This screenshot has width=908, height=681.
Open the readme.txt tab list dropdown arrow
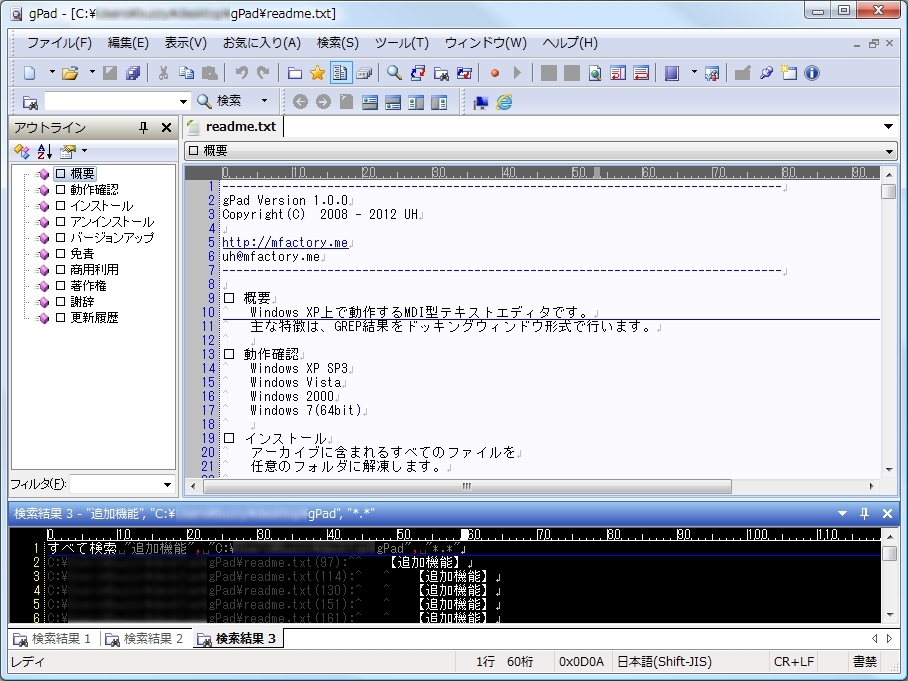890,127
